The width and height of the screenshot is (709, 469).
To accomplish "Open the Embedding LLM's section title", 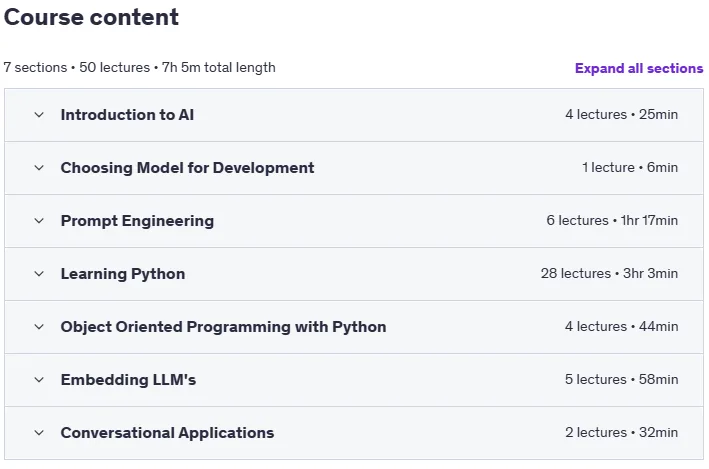I will click(x=128, y=380).
